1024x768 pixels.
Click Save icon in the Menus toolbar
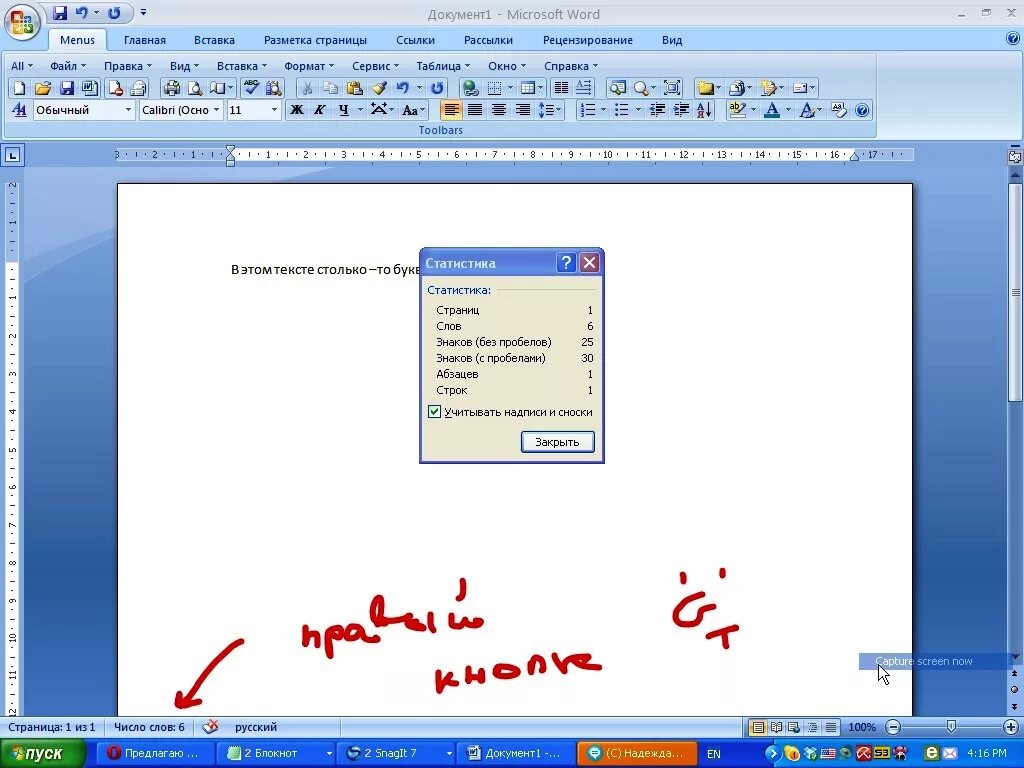coord(66,88)
